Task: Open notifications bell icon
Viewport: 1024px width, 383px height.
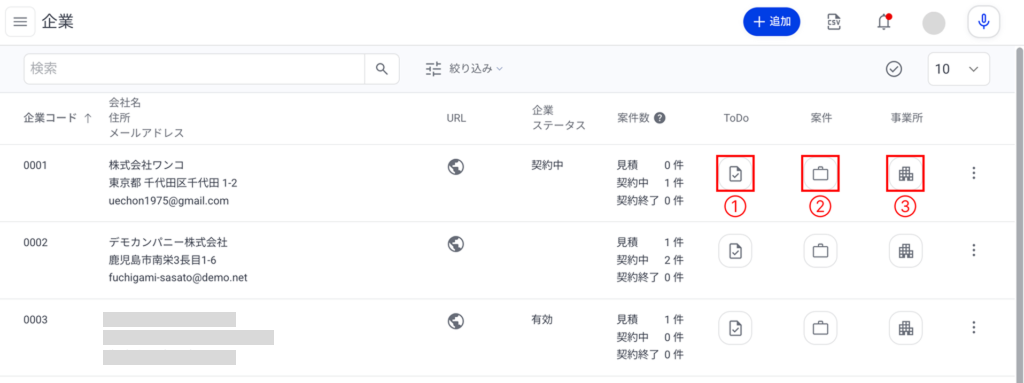Action: click(x=884, y=22)
